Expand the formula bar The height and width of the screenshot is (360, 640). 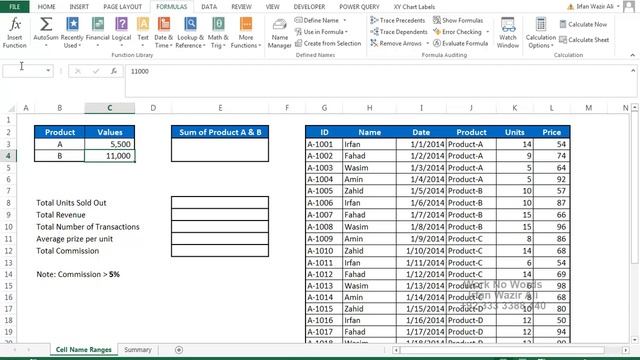(x=633, y=71)
